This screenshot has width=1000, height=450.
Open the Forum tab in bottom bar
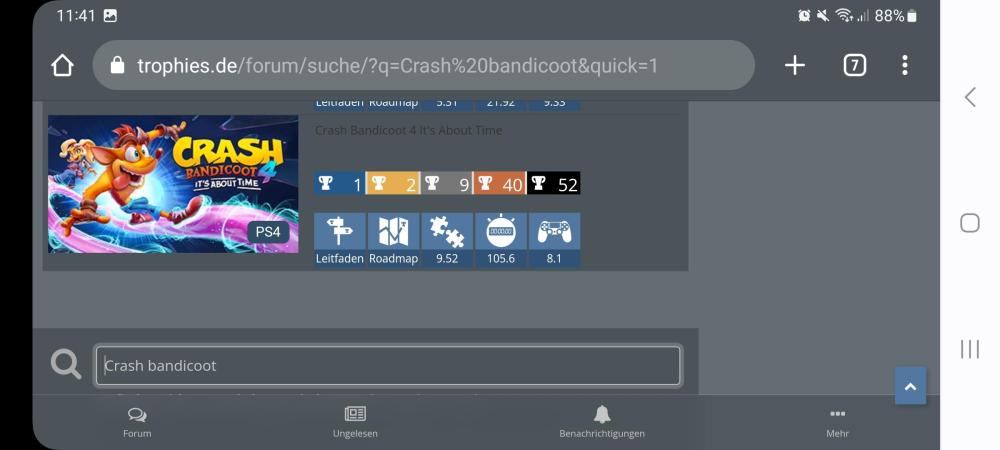pos(137,422)
